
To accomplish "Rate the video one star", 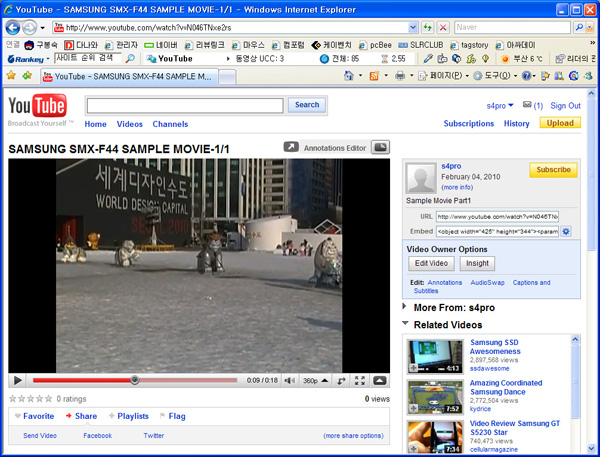I will pyautogui.click(x=13, y=399).
